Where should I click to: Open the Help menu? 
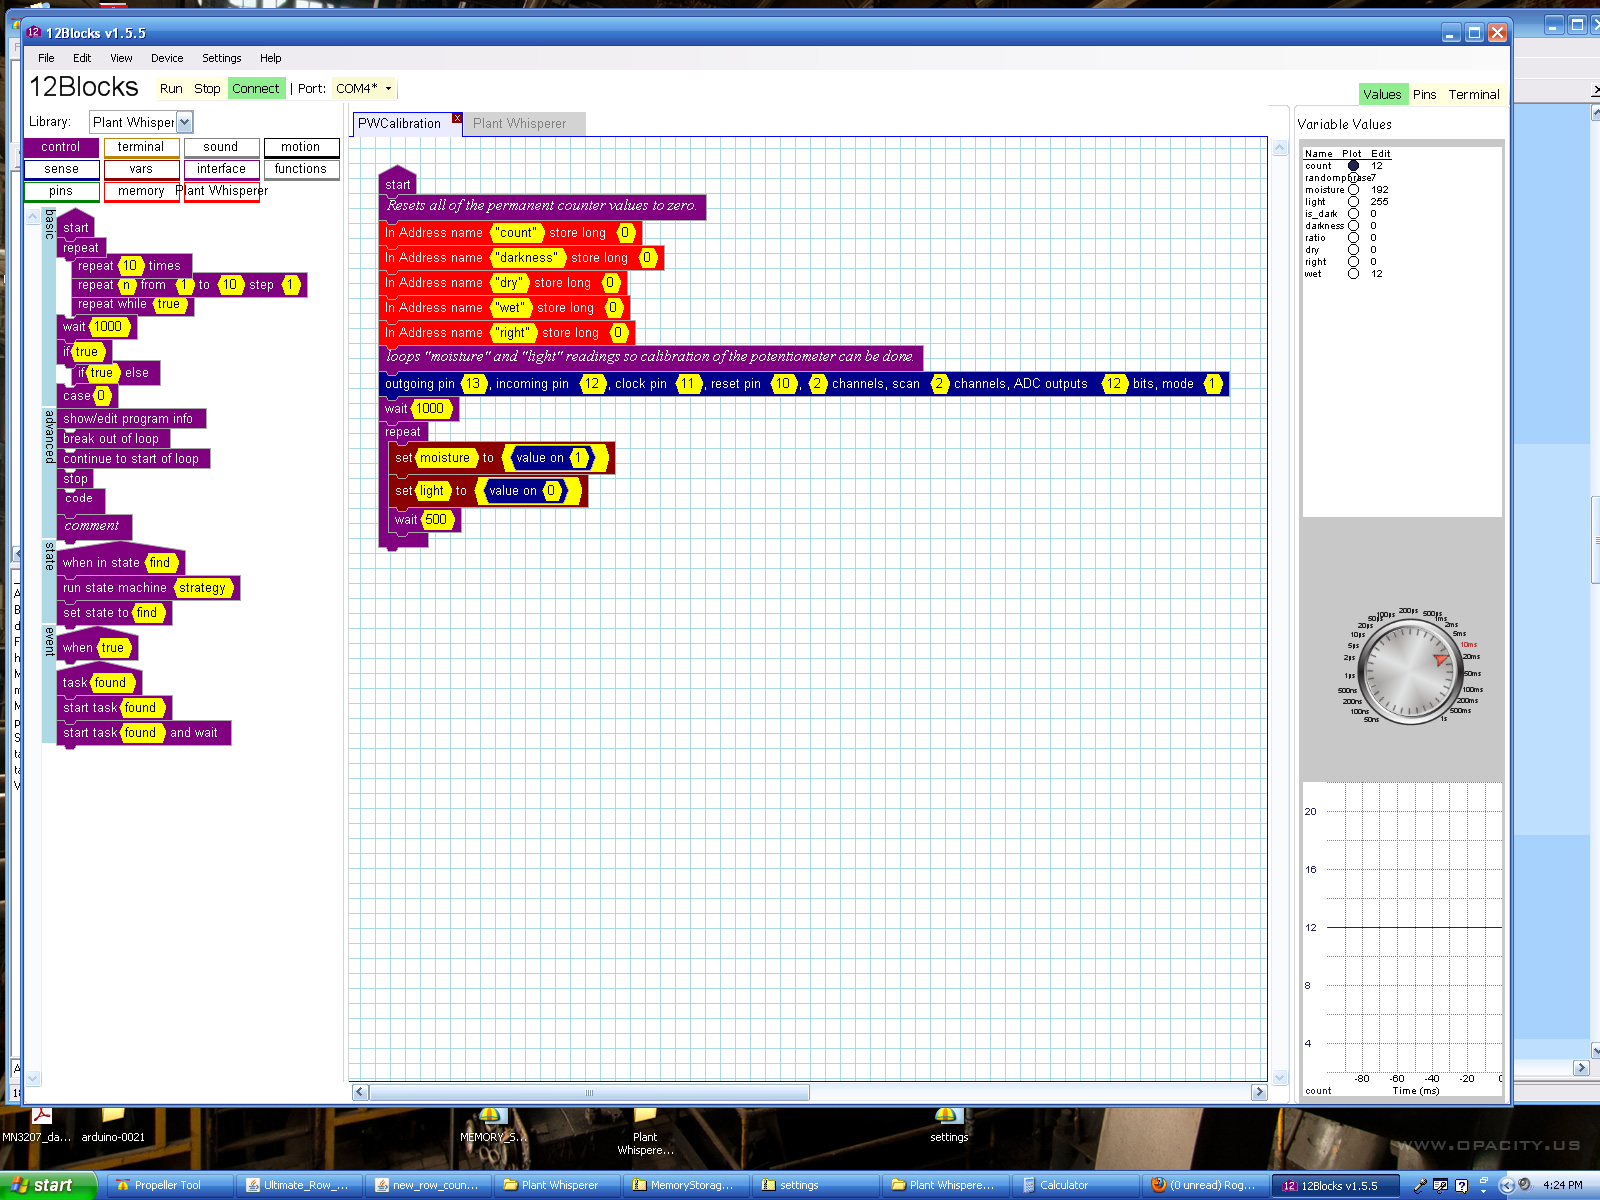pyautogui.click(x=270, y=58)
